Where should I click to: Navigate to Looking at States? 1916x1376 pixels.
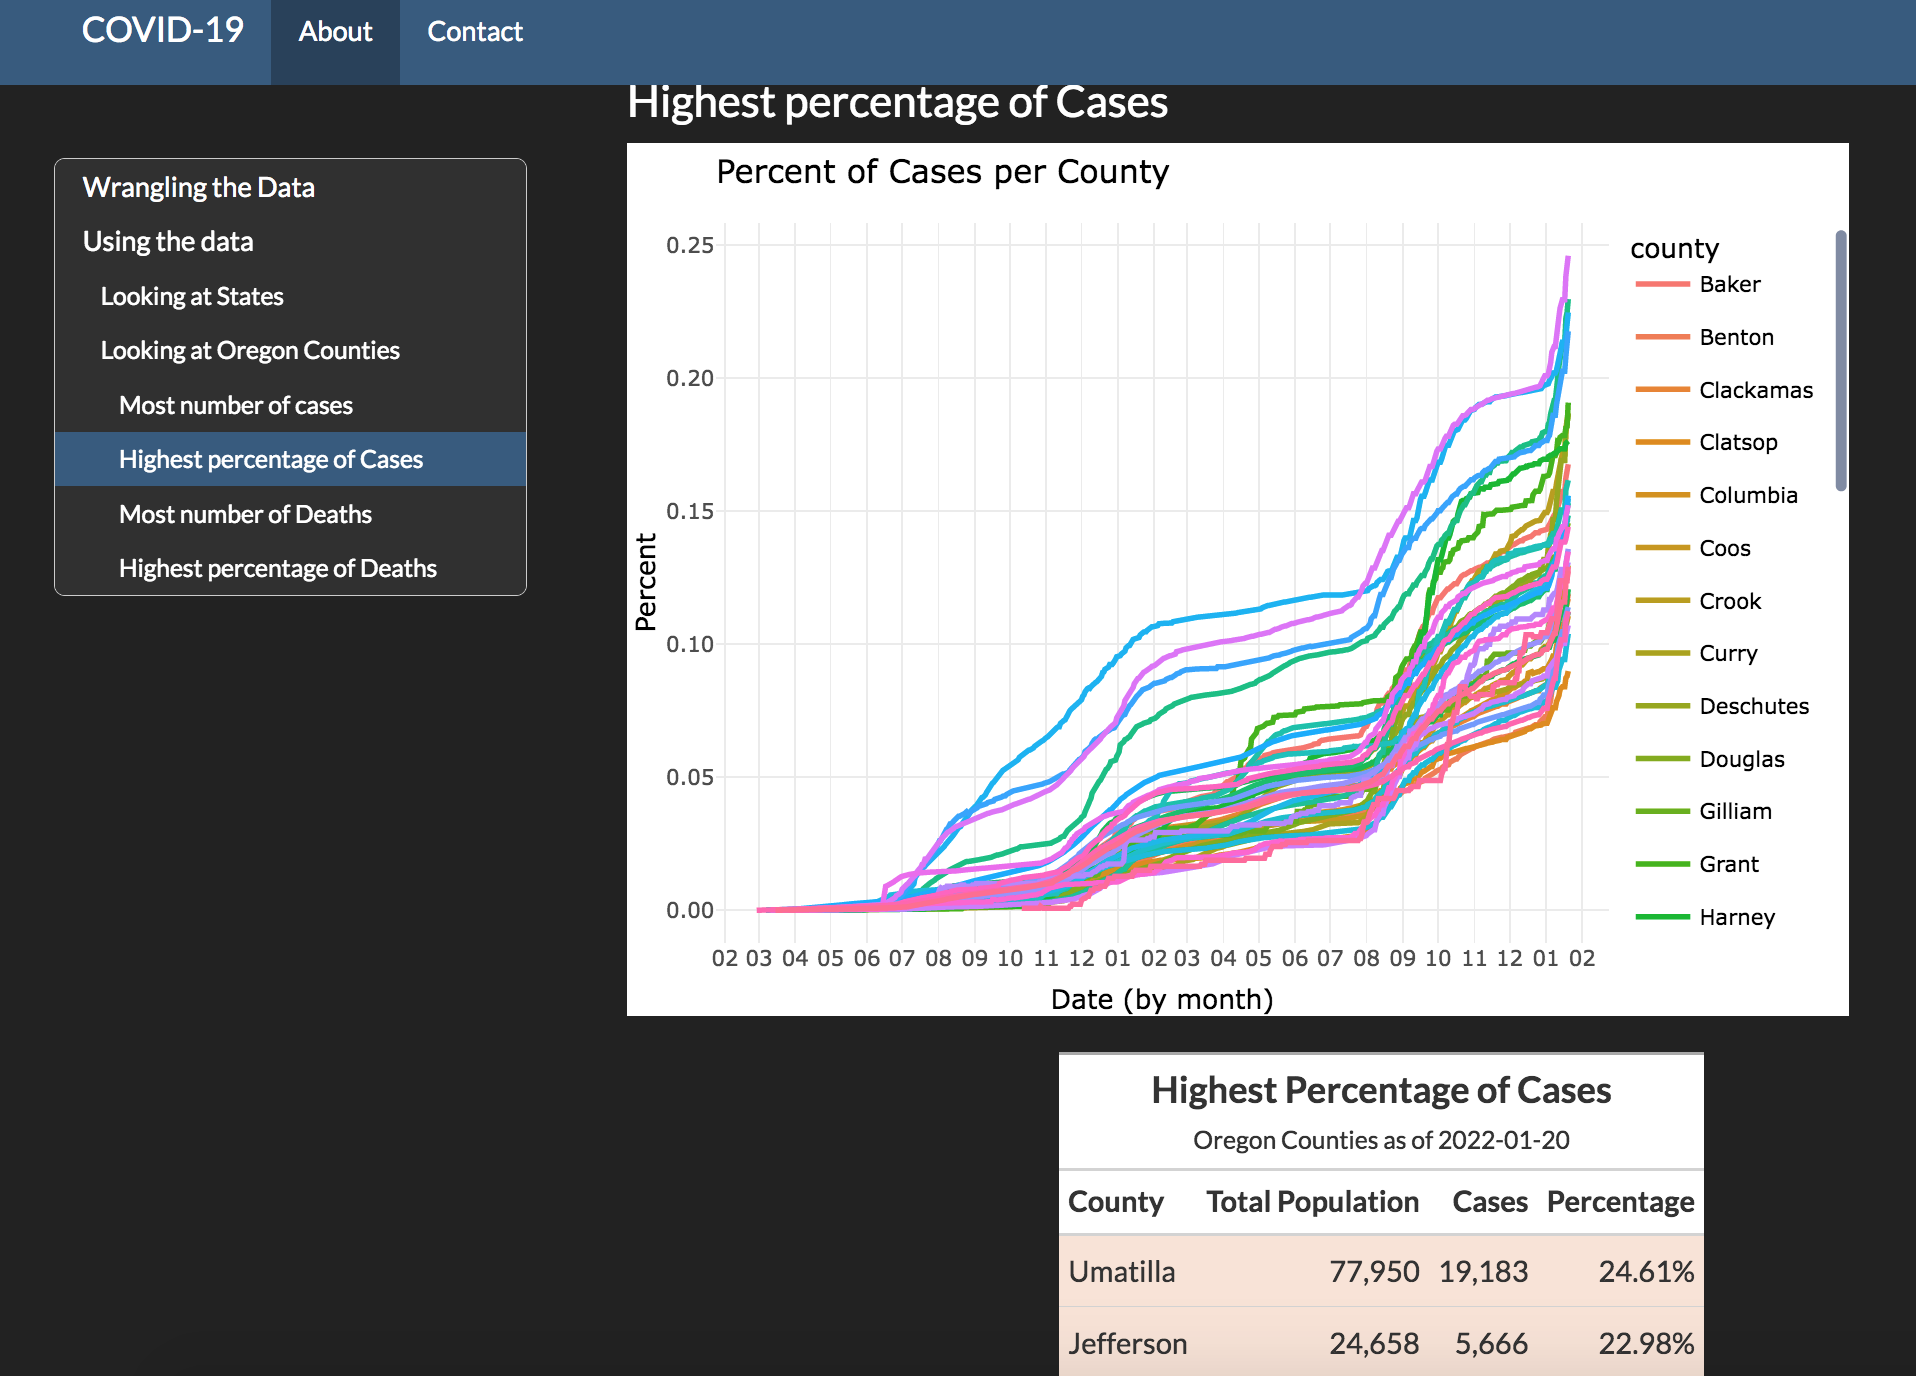pos(192,296)
